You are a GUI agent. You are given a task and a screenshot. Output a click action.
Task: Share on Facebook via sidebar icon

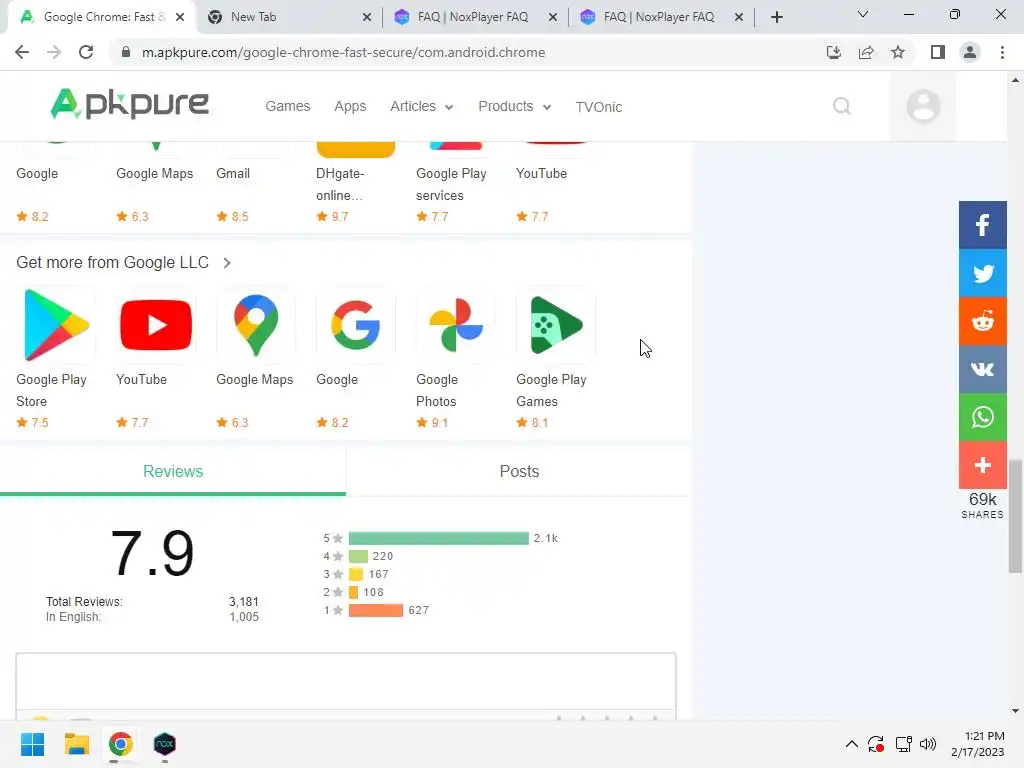(x=982, y=225)
